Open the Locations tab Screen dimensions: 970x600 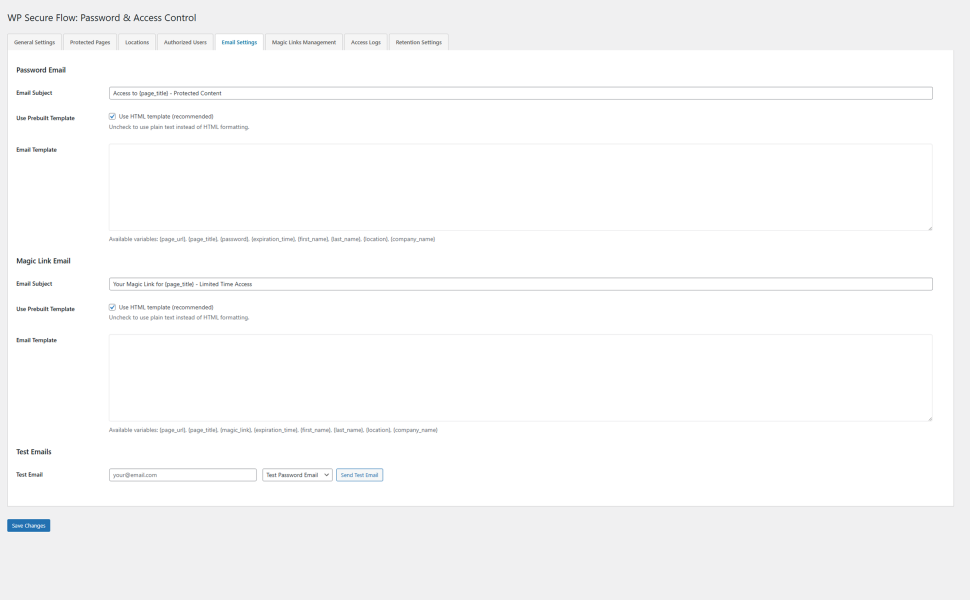(x=137, y=42)
